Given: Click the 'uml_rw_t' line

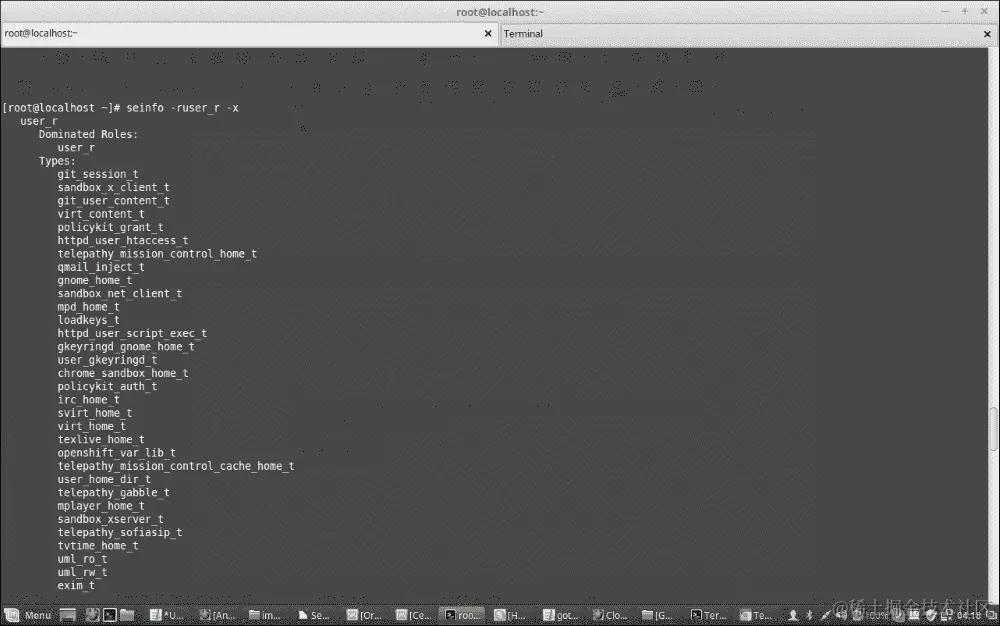Looking at the screenshot, I should click(82, 572).
